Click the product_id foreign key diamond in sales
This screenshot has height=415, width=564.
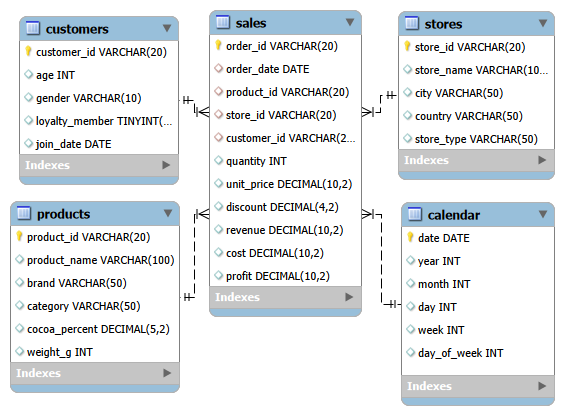(219, 91)
